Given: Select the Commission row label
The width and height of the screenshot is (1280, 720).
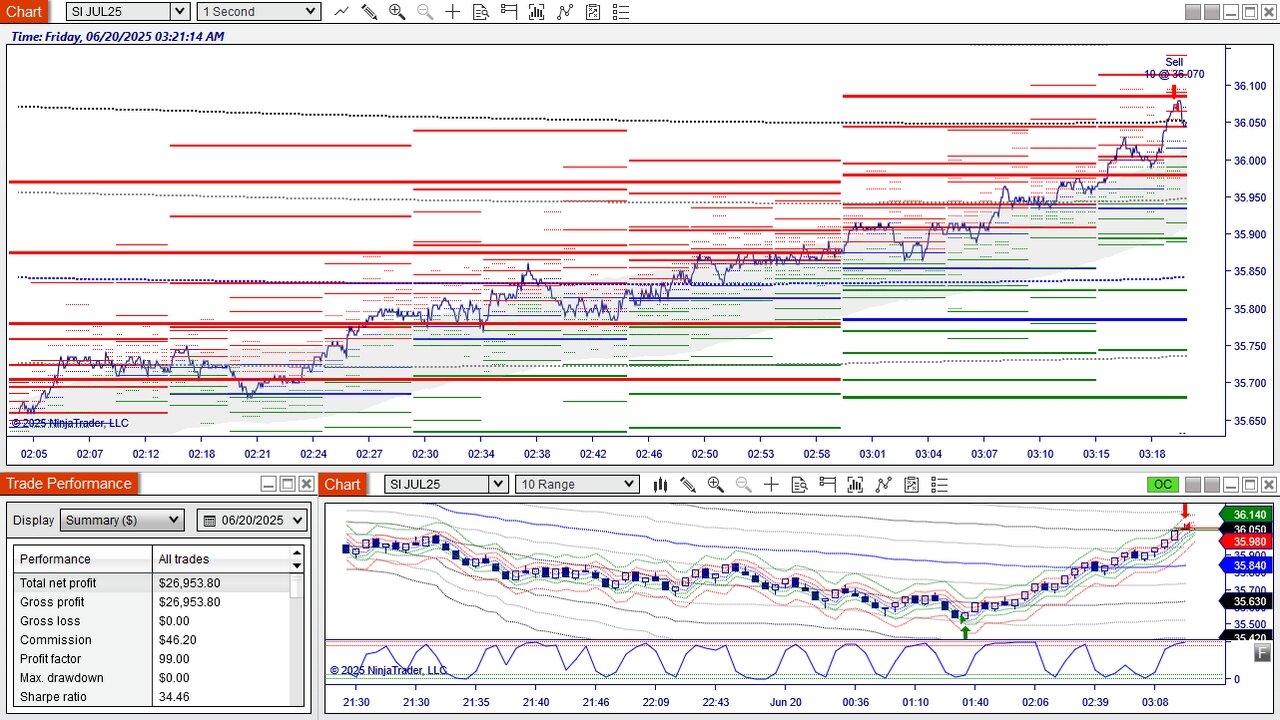Looking at the screenshot, I should (x=56, y=640).
